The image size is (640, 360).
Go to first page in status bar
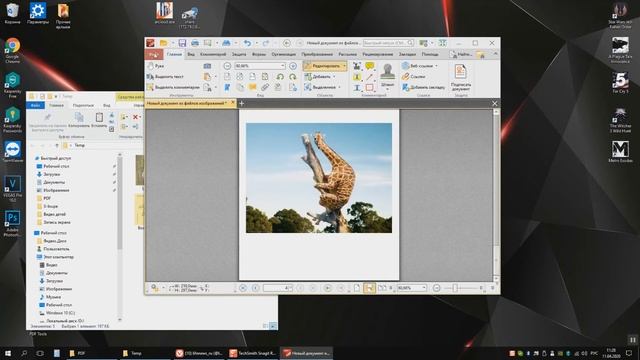point(243,288)
